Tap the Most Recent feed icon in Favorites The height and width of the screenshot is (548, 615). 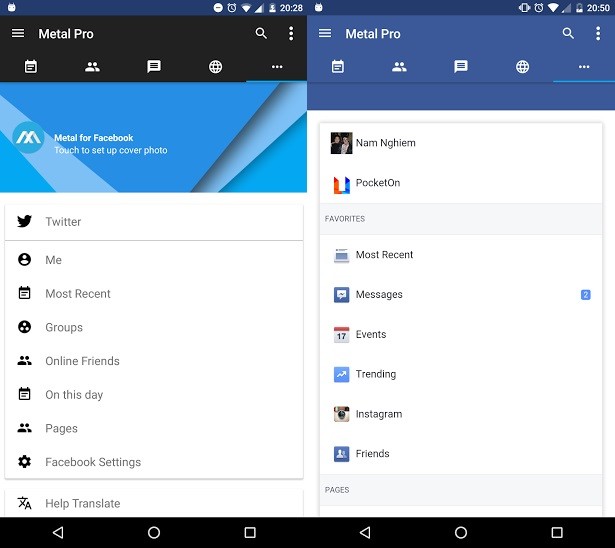click(x=342, y=255)
